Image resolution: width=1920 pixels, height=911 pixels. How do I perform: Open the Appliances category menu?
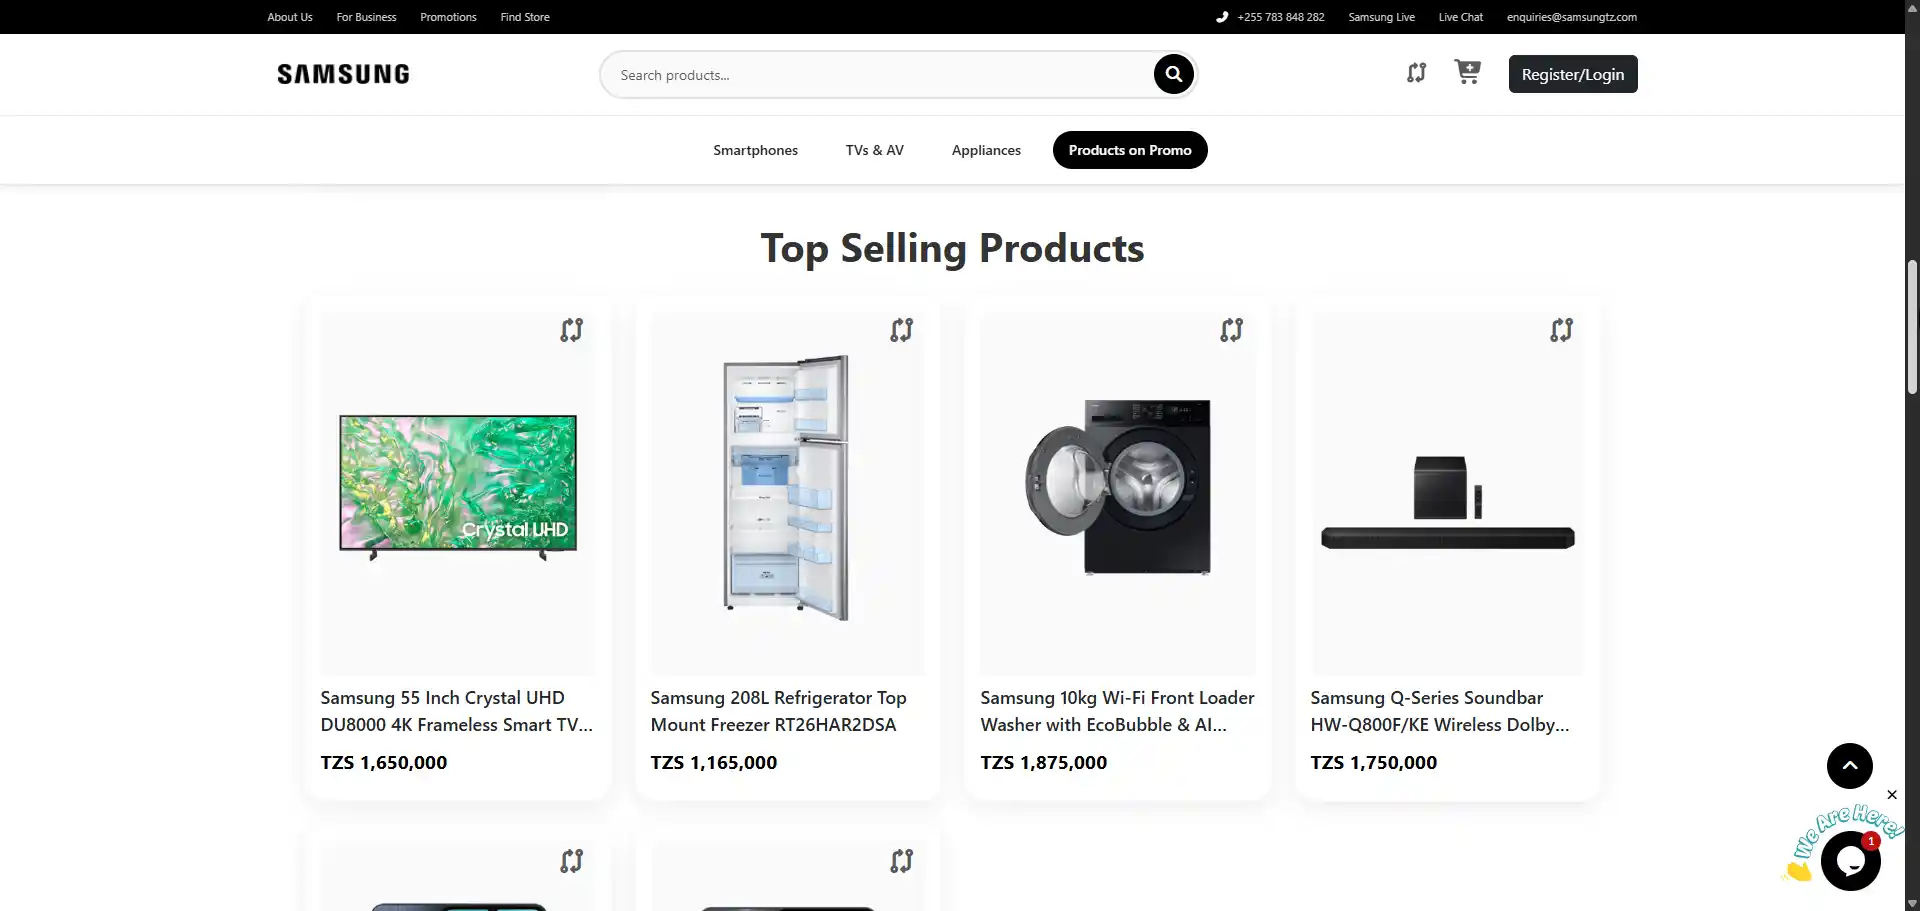tap(986, 150)
